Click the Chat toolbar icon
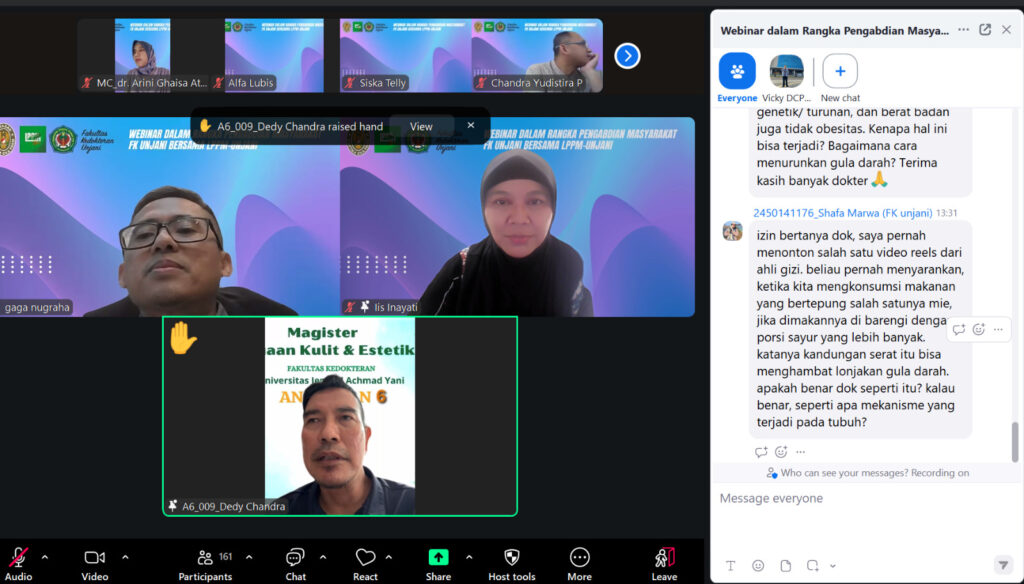 click(x=295, y=558)
